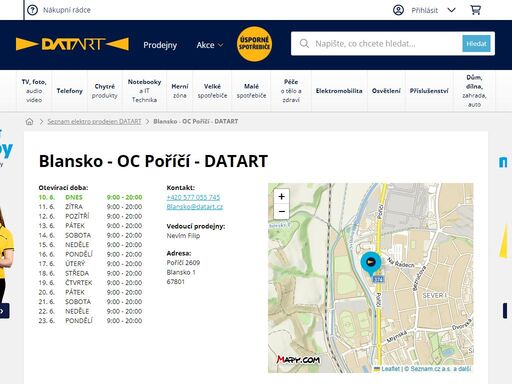512x384 pixels.
Task: Click today's hours row 10. 6. DNES
Action: point(90,197)
